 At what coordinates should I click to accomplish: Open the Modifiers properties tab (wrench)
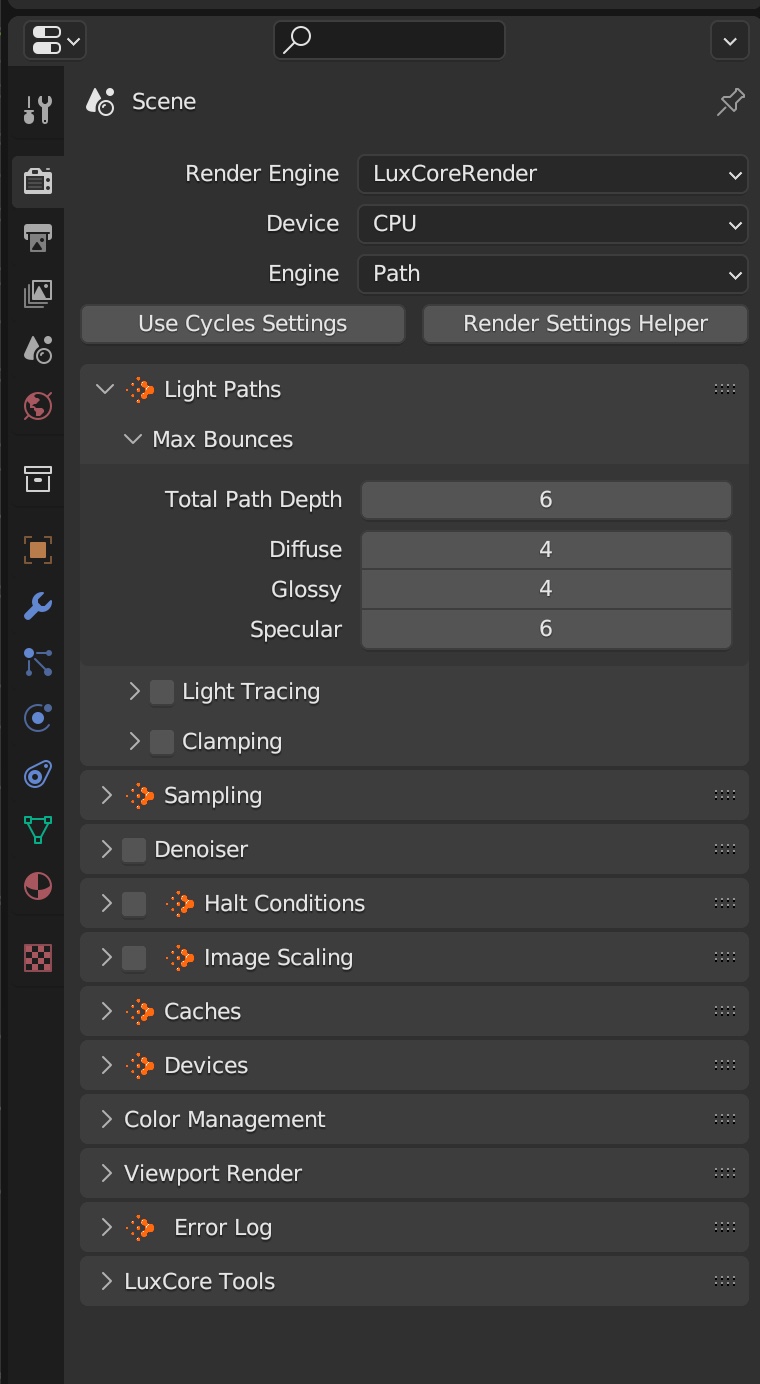[x=38, y=605]
